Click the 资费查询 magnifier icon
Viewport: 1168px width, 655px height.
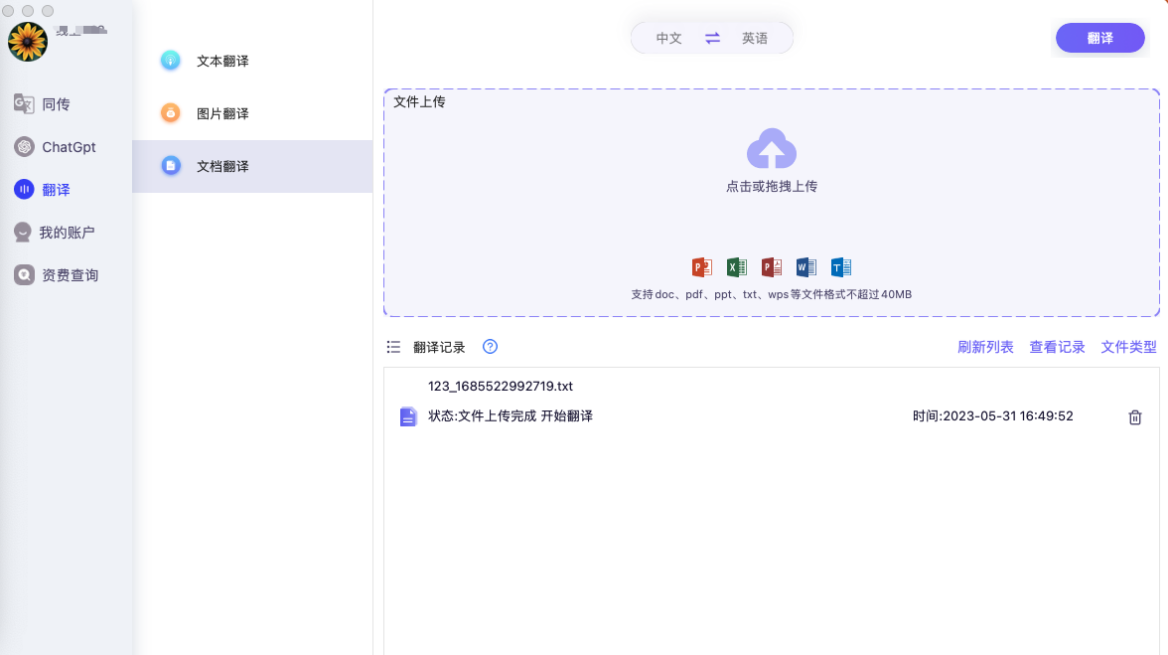tap(22, 274)
